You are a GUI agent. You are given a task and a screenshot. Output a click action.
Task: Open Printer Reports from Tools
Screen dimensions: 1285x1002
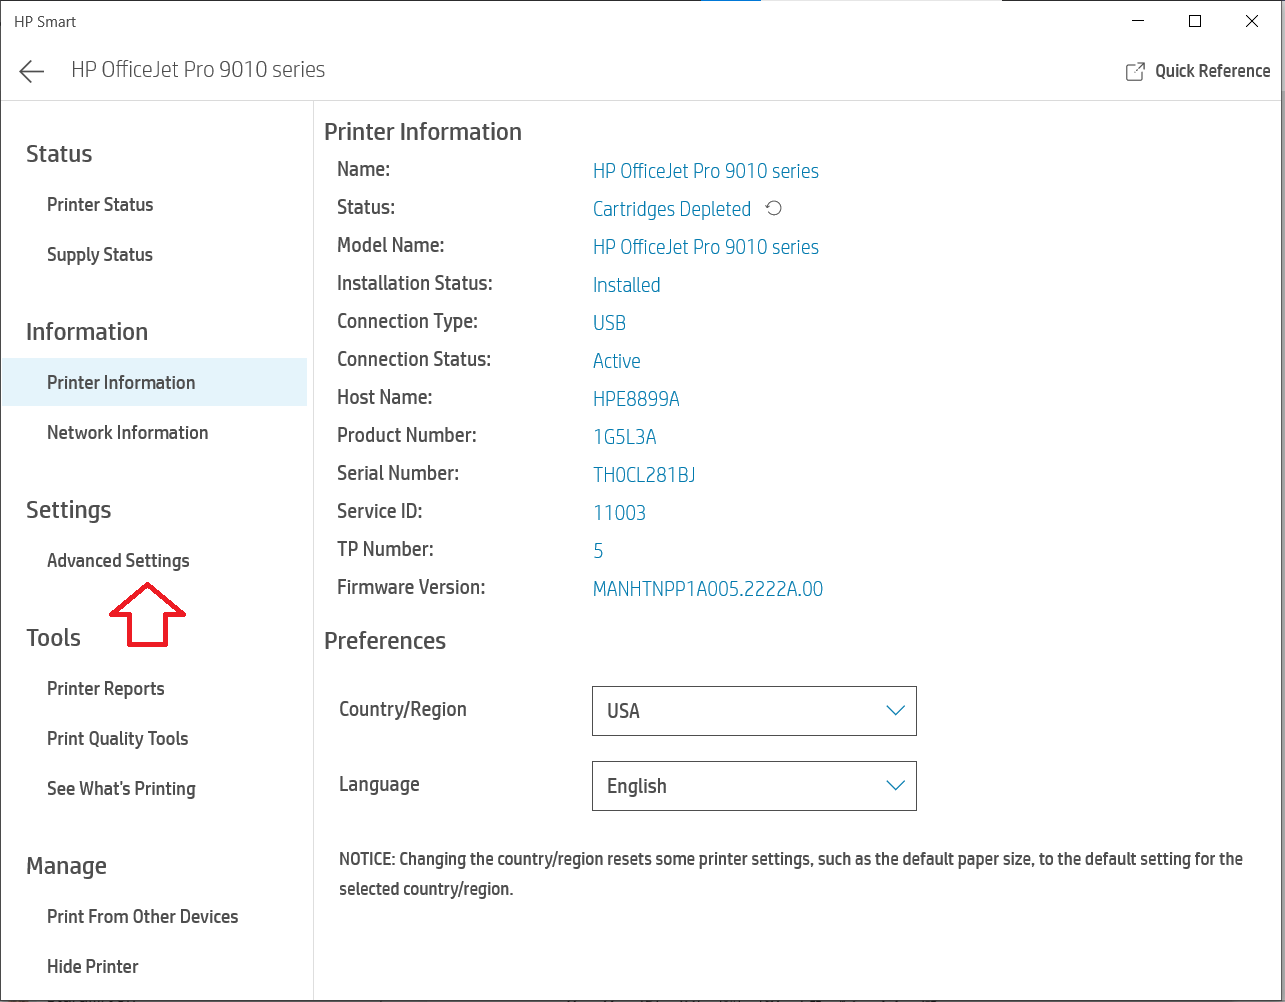tap(105, 688)
